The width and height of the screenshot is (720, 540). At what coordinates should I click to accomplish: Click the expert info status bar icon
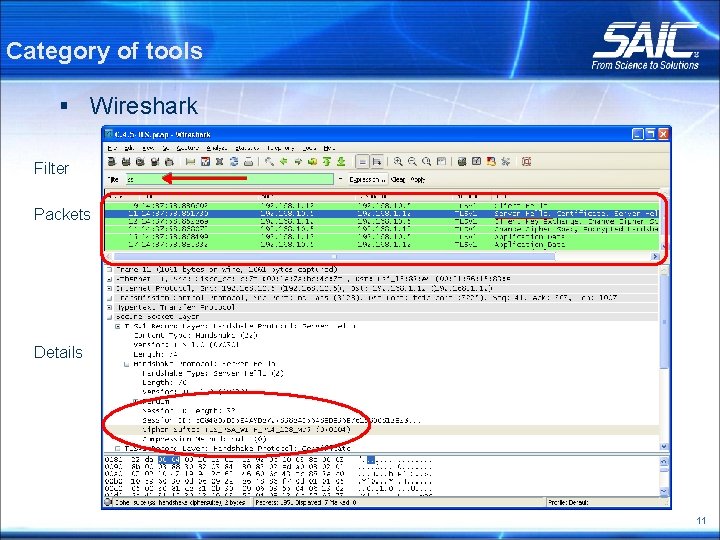point(108,502)
